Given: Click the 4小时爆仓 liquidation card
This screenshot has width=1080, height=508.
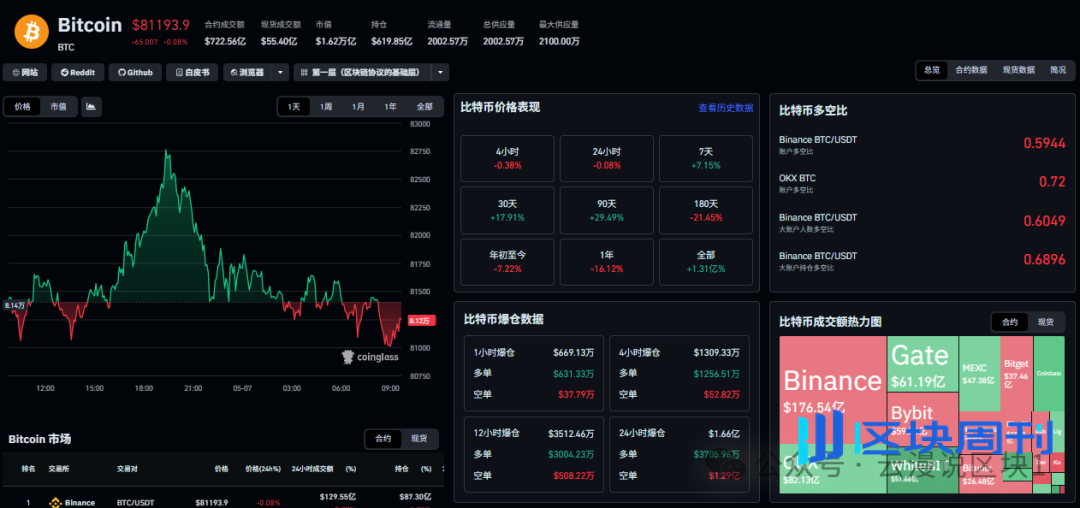Looking at the screenshot, I should (679, 374).
